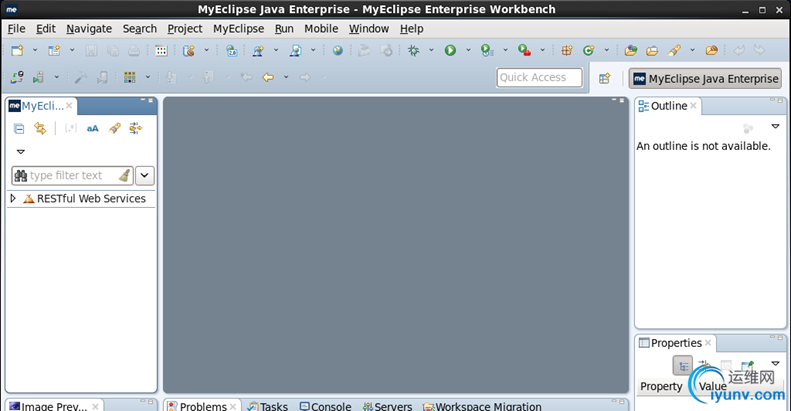Toggle Link with Editor in explorer panel
The height and width of the screenshot is (411, 791).
tap(40, 128)
